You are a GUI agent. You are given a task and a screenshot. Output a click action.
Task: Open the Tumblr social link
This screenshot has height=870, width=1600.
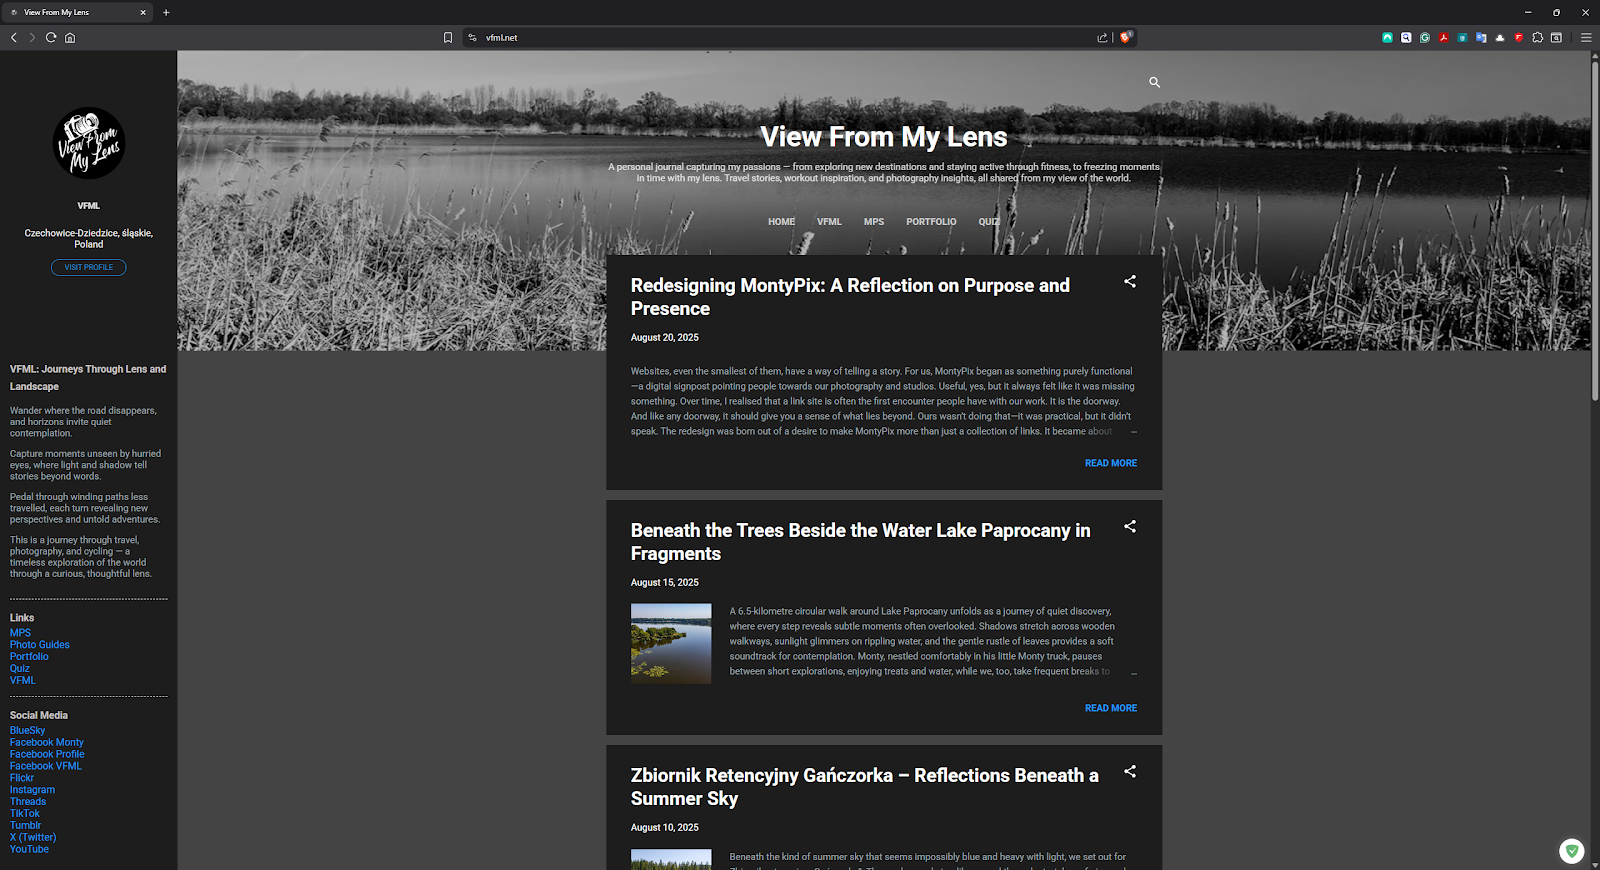[x=25, y=826]
